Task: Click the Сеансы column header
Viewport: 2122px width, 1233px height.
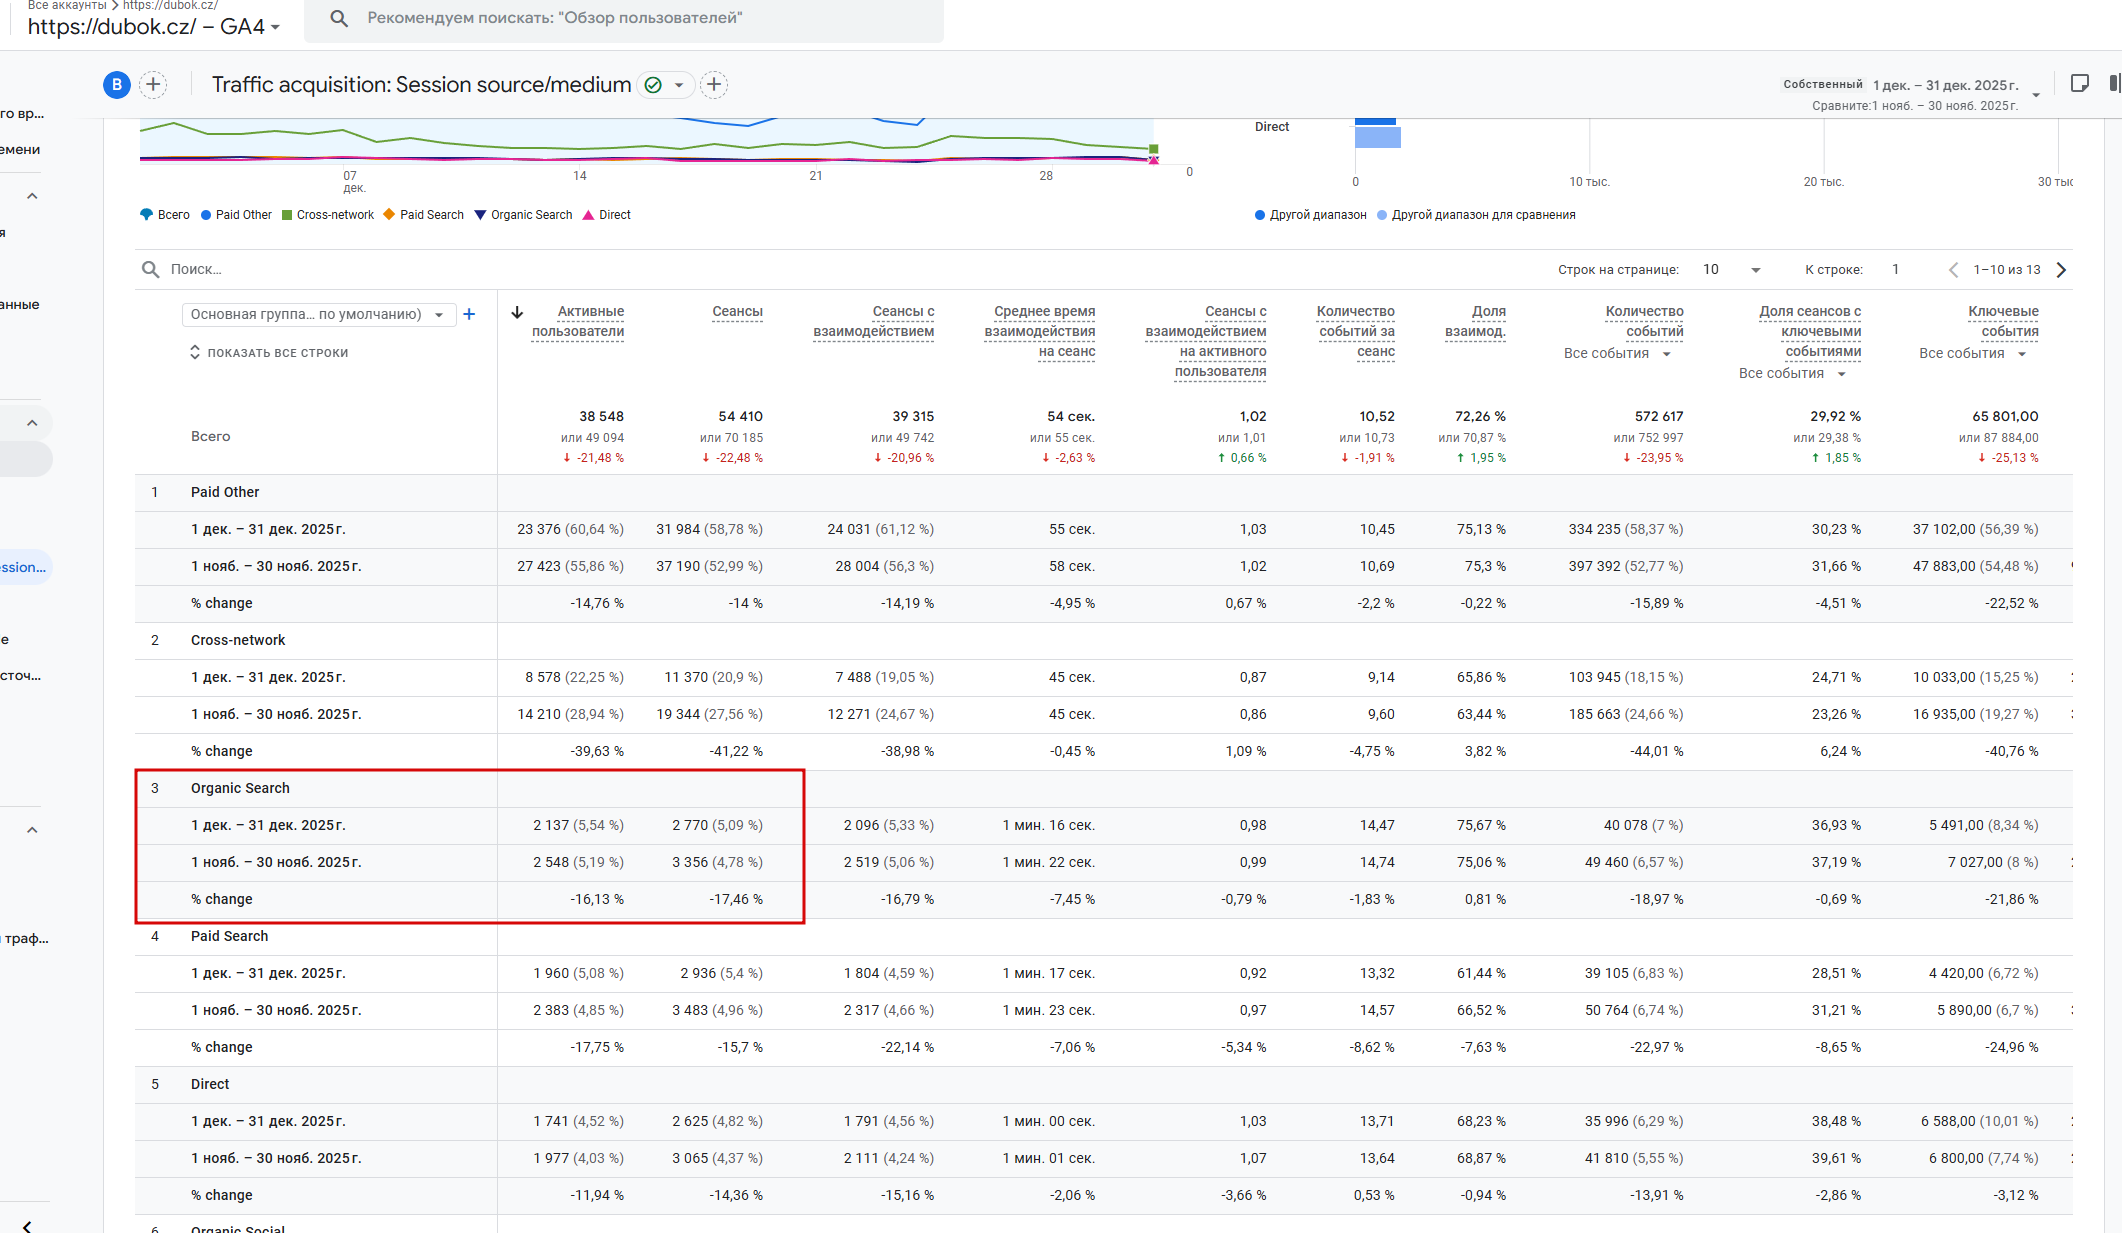Action: tap(737, 312)
